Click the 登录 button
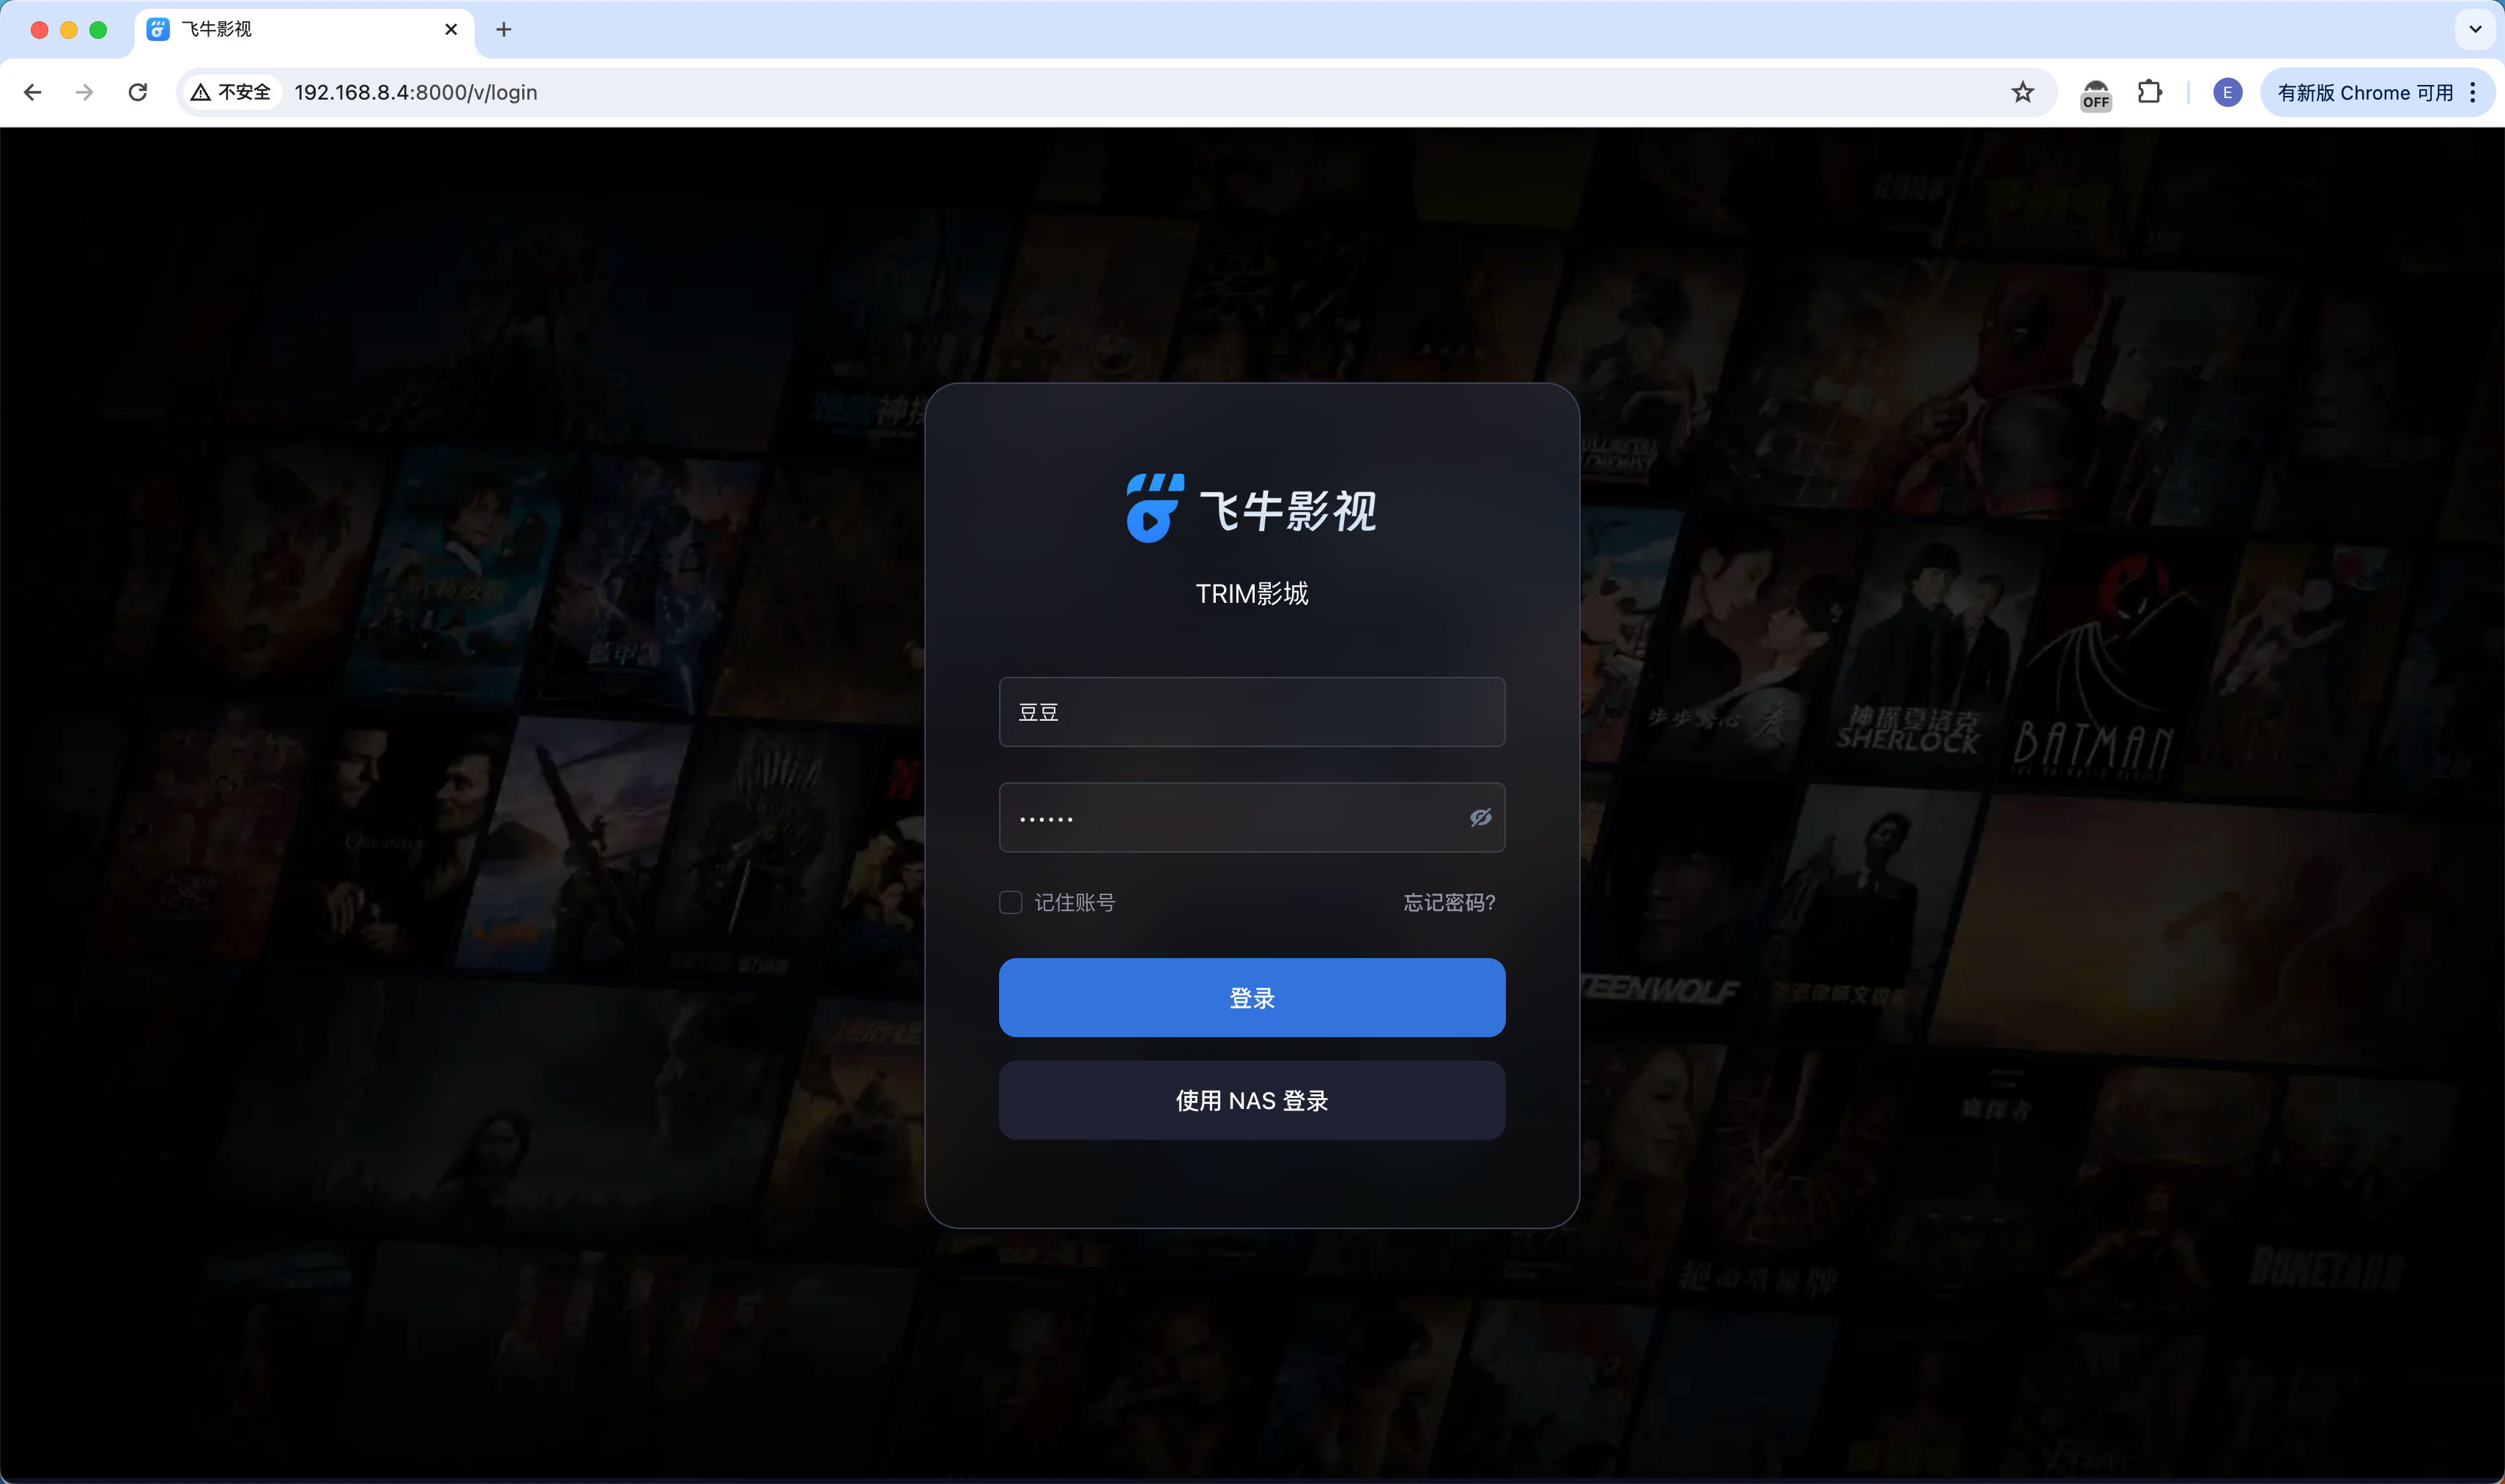 click(1251, 997)
